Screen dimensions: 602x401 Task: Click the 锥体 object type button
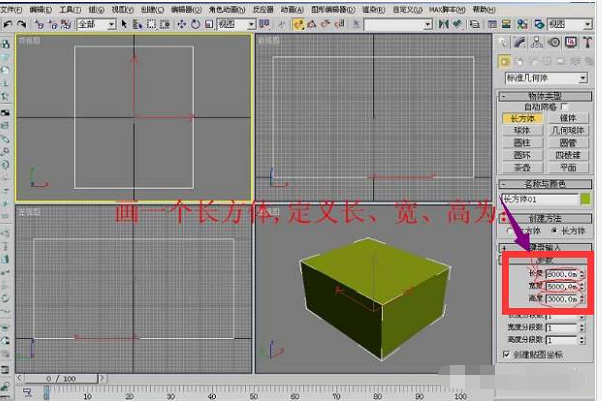[x=568, y=118]
